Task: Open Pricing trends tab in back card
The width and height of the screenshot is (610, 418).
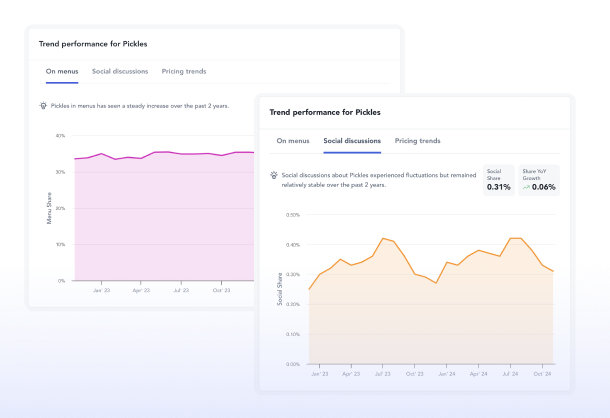Action: [x=184, y=71]
